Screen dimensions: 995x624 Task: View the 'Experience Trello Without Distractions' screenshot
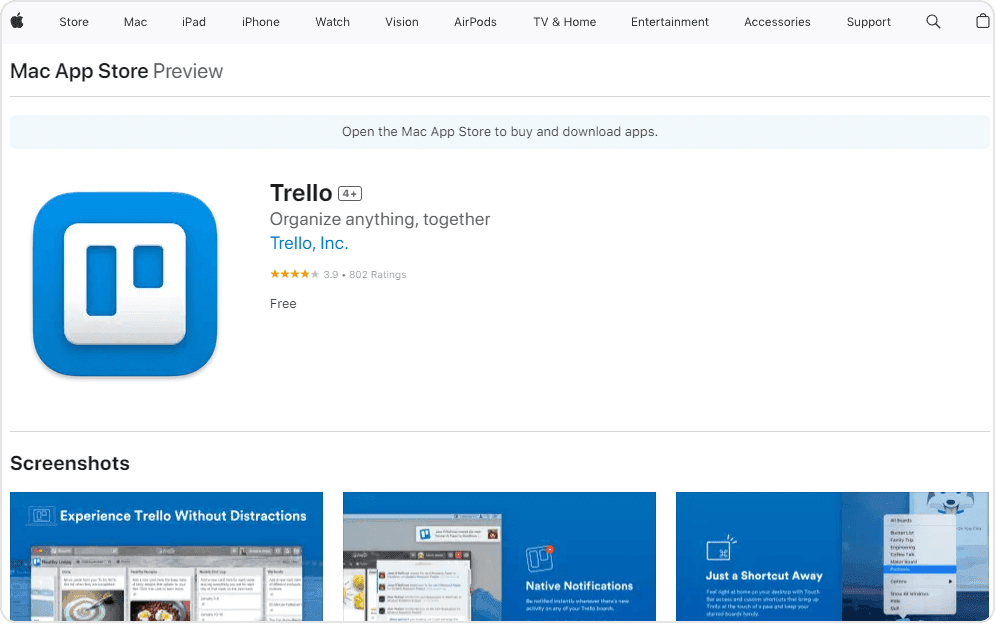pyautogui.click(x=166, y=555)
